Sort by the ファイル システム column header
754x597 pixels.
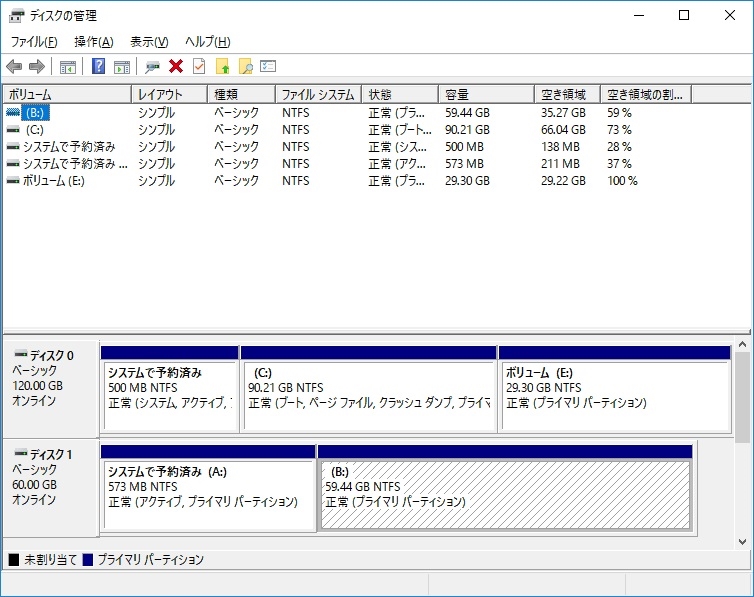tap(317, 95)
